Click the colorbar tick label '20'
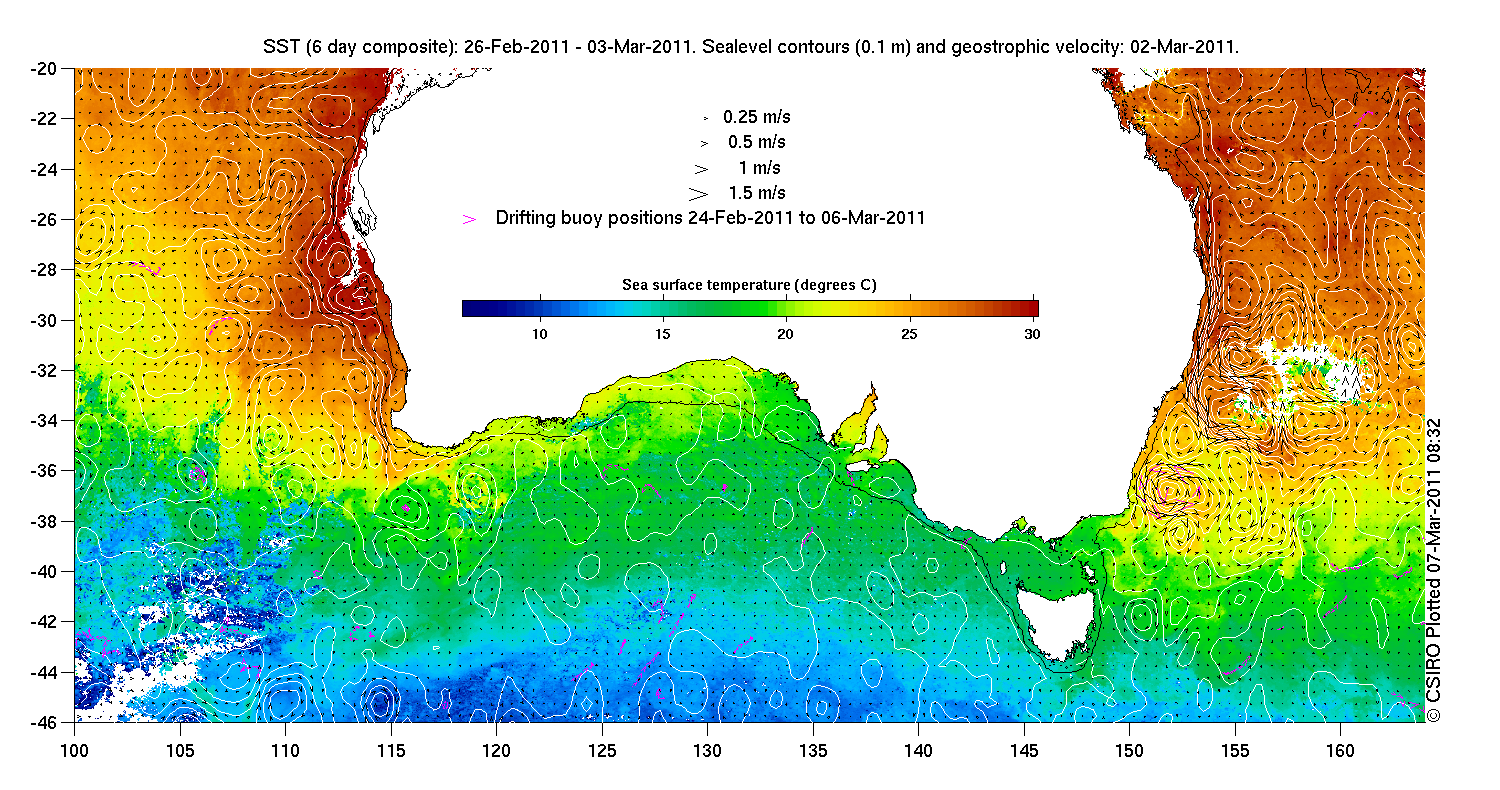Viewport: 1500px width, 790px height. (785, 334)
